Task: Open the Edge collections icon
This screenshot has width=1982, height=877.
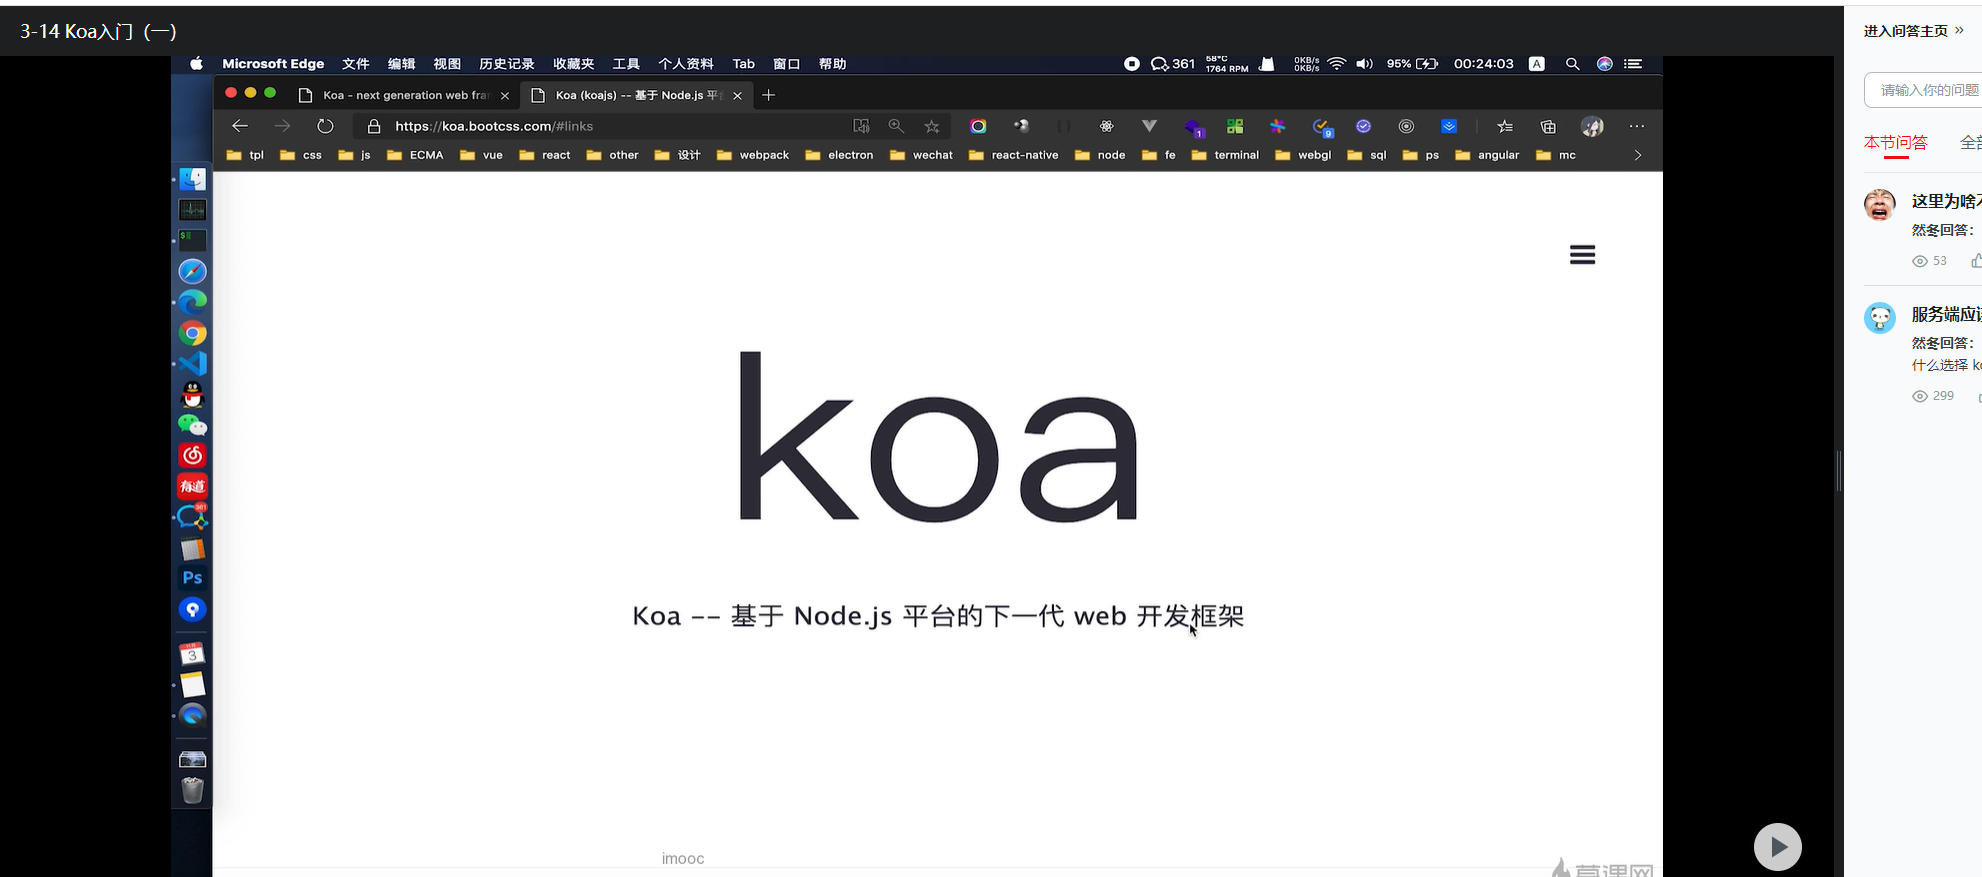Action: click(1548, 126)
